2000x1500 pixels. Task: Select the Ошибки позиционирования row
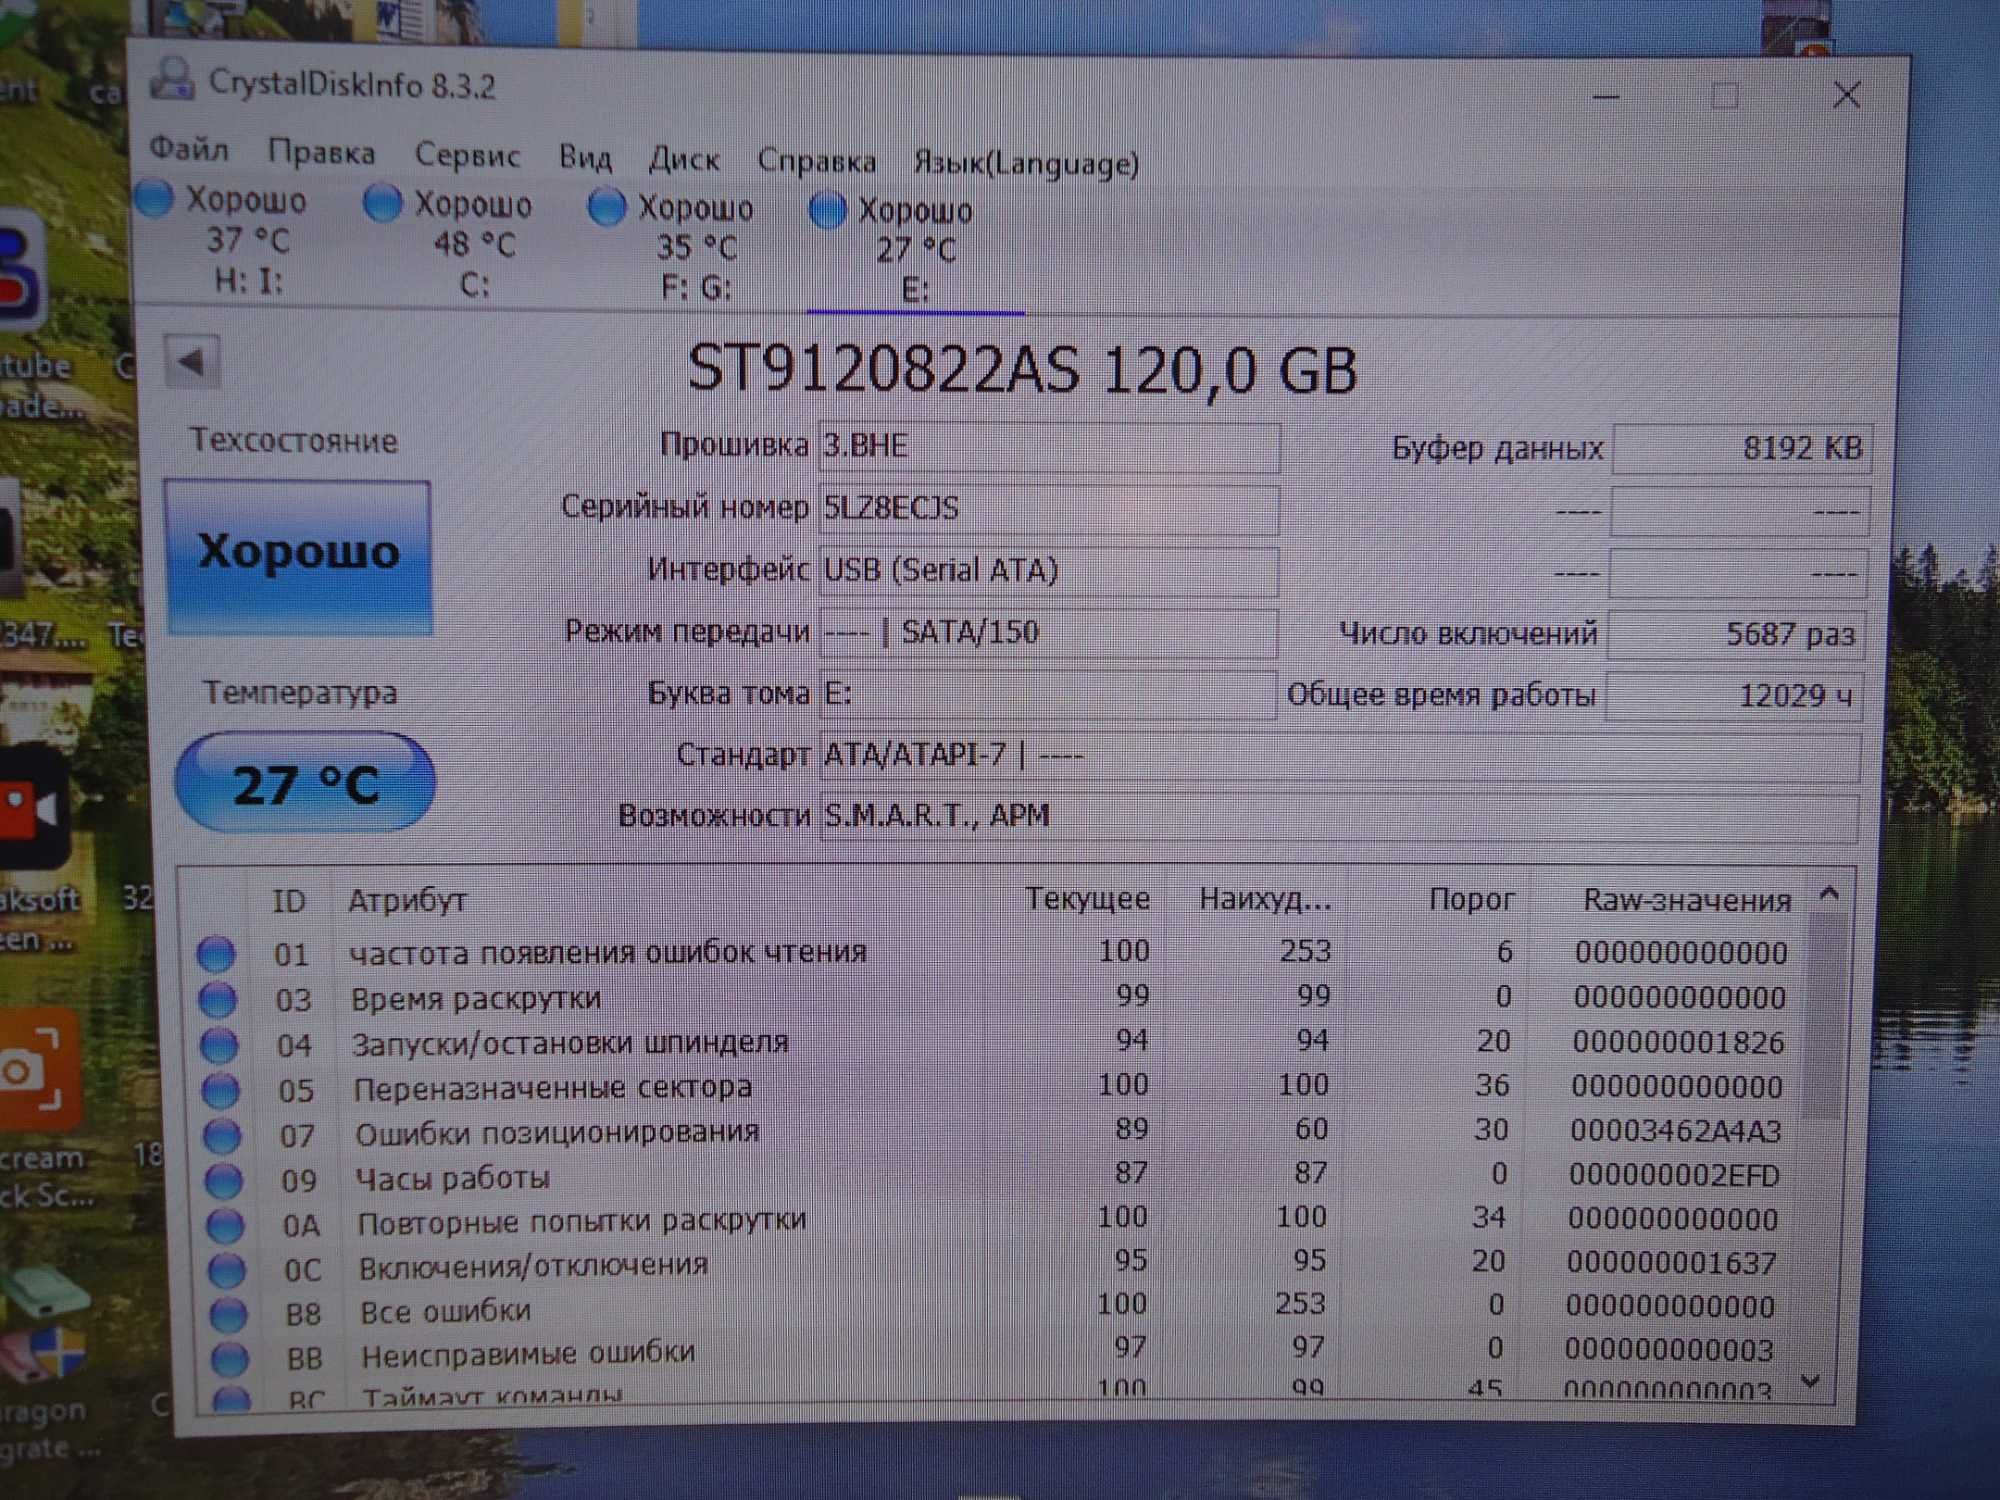(x=995, y=1131)
